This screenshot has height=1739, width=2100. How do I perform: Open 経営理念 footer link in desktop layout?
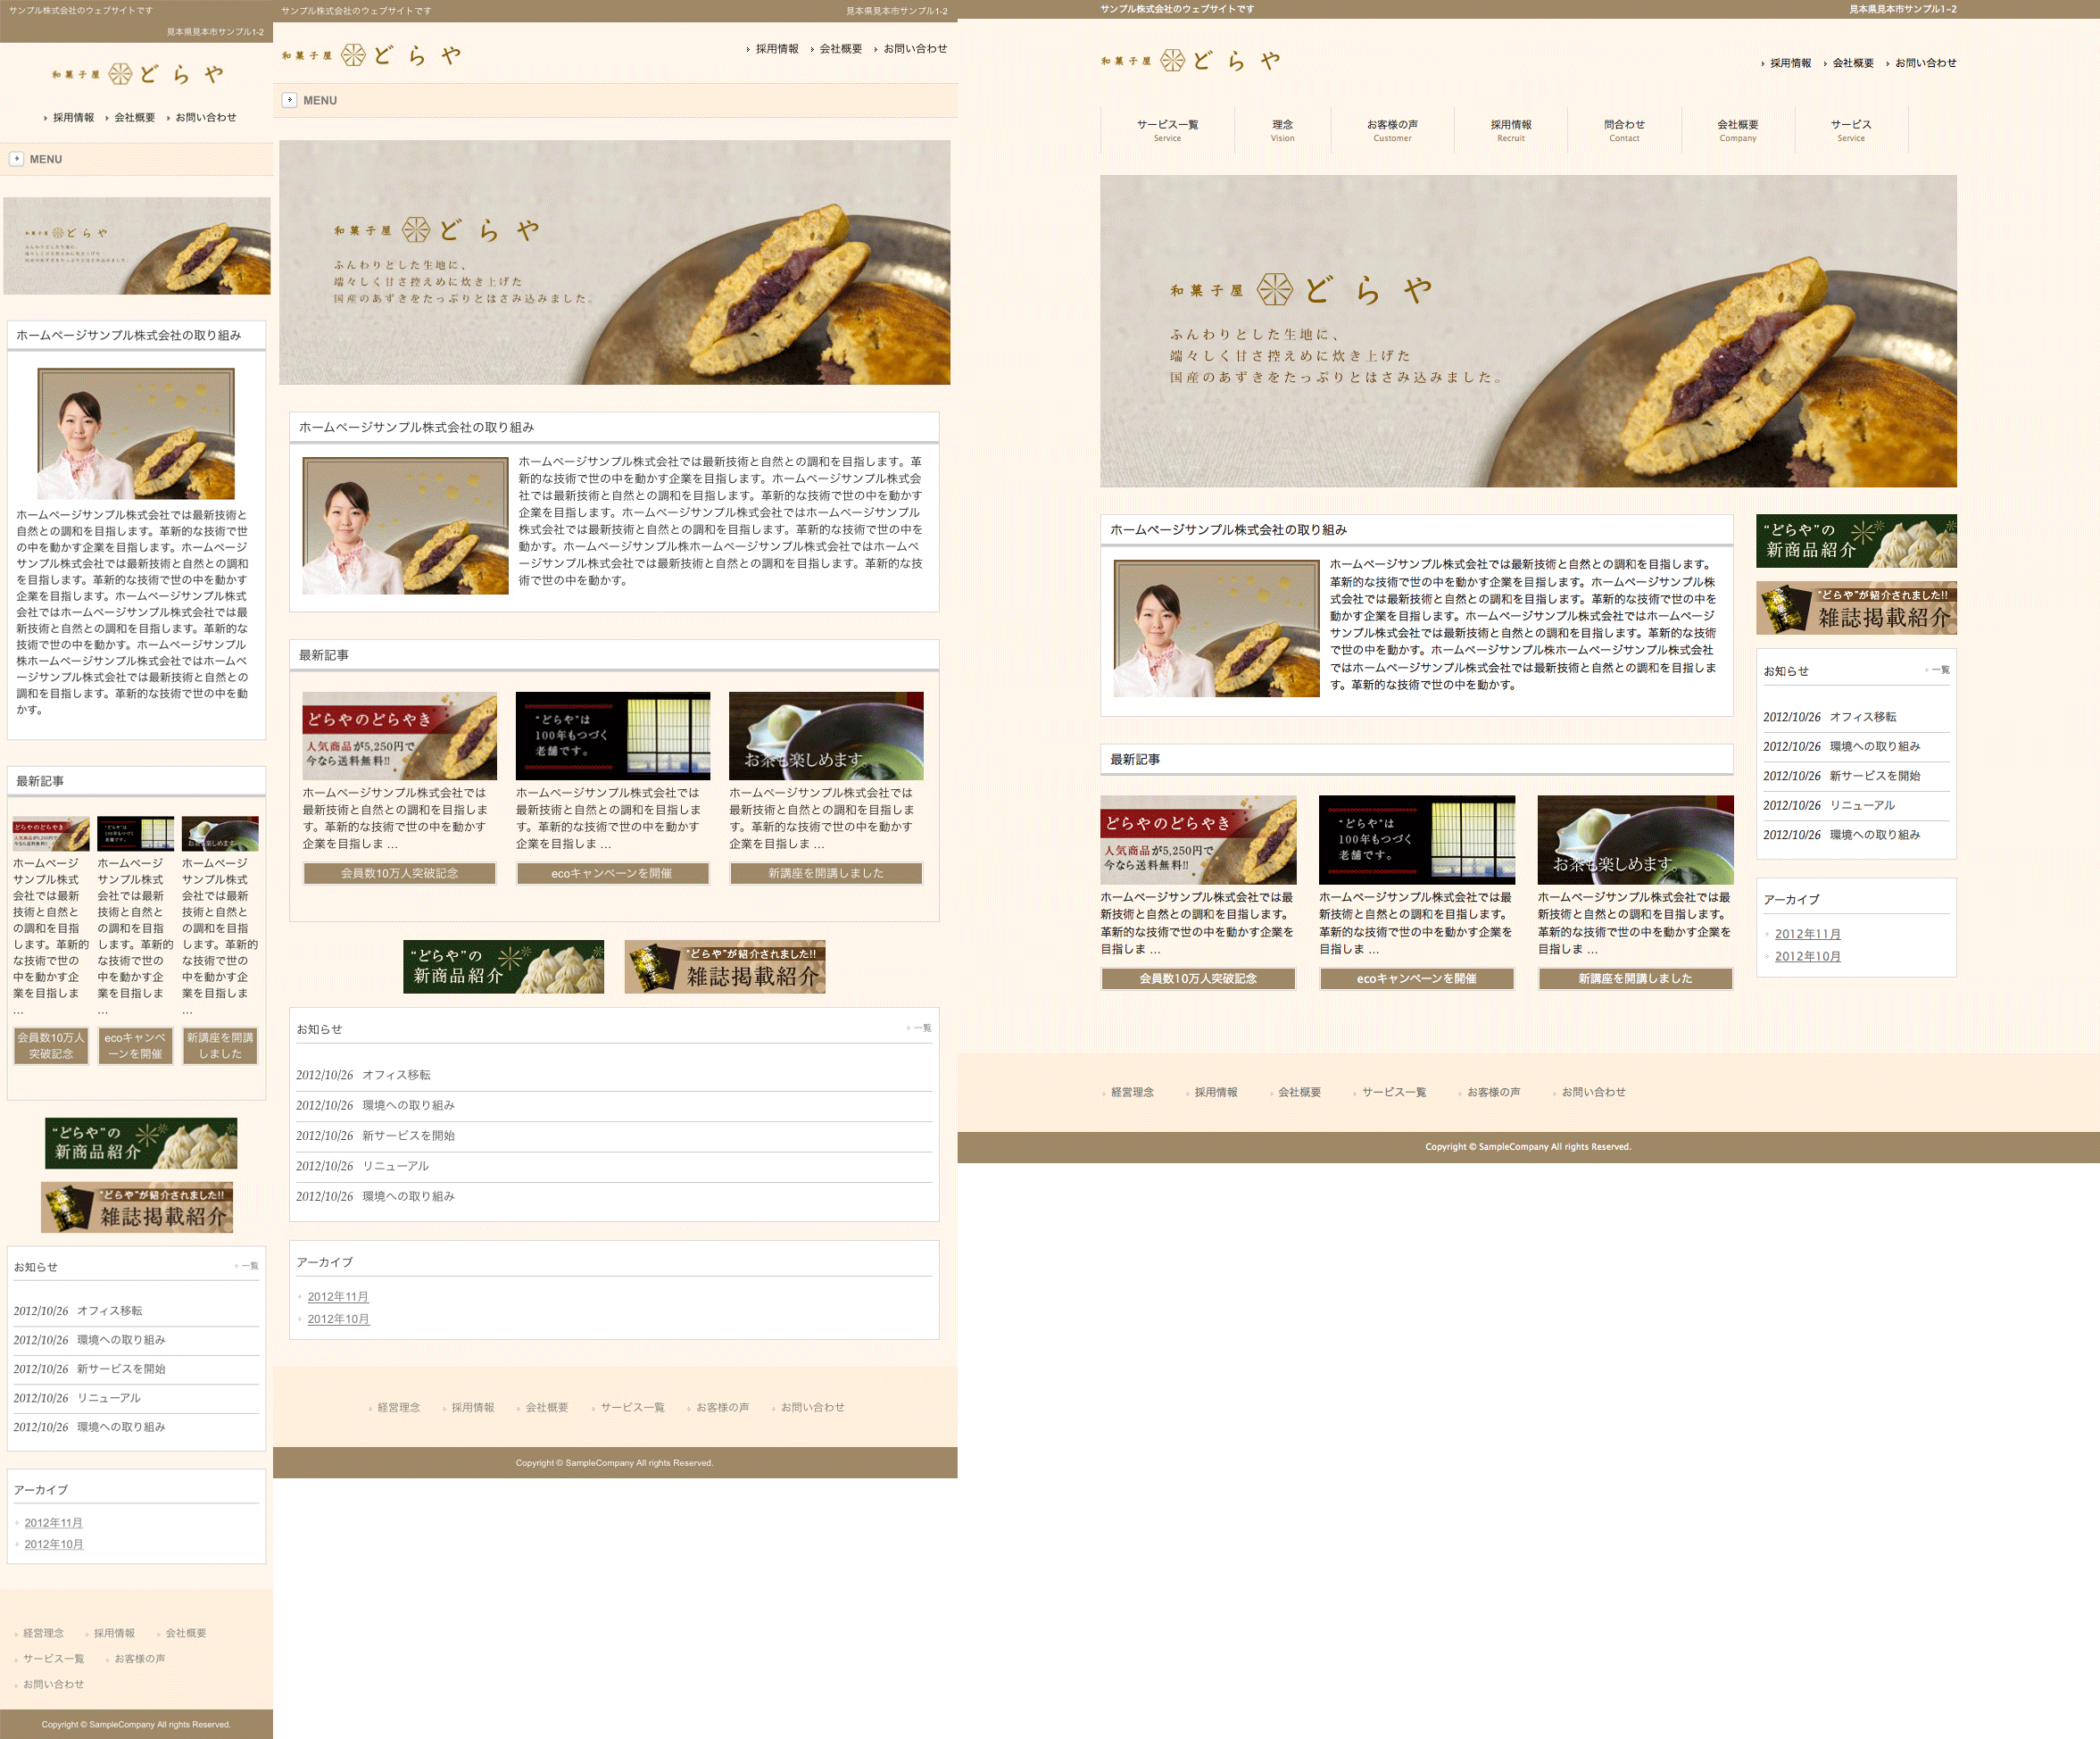(x=1132, y=1092)
